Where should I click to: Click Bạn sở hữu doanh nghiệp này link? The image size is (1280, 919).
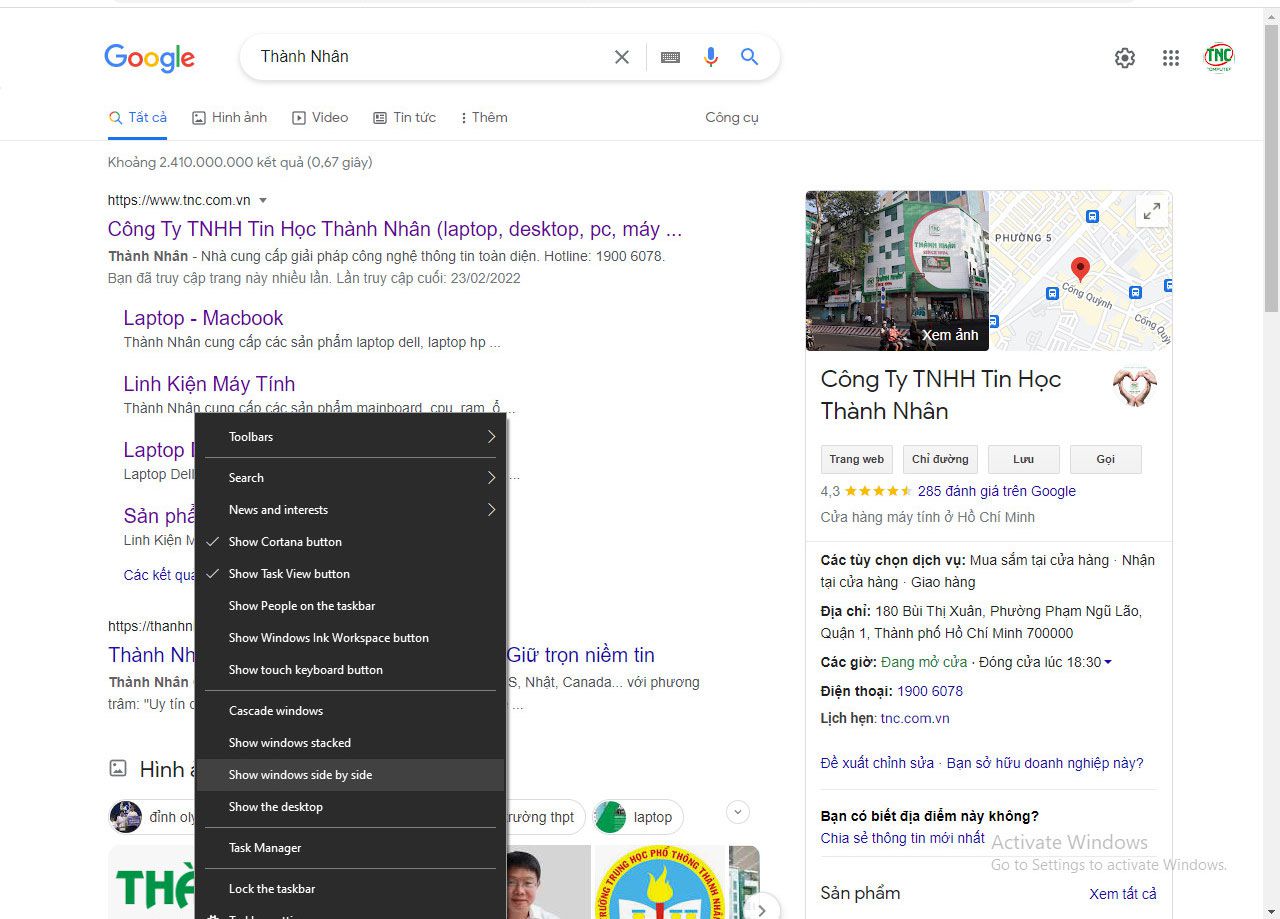click(1045, 763)
